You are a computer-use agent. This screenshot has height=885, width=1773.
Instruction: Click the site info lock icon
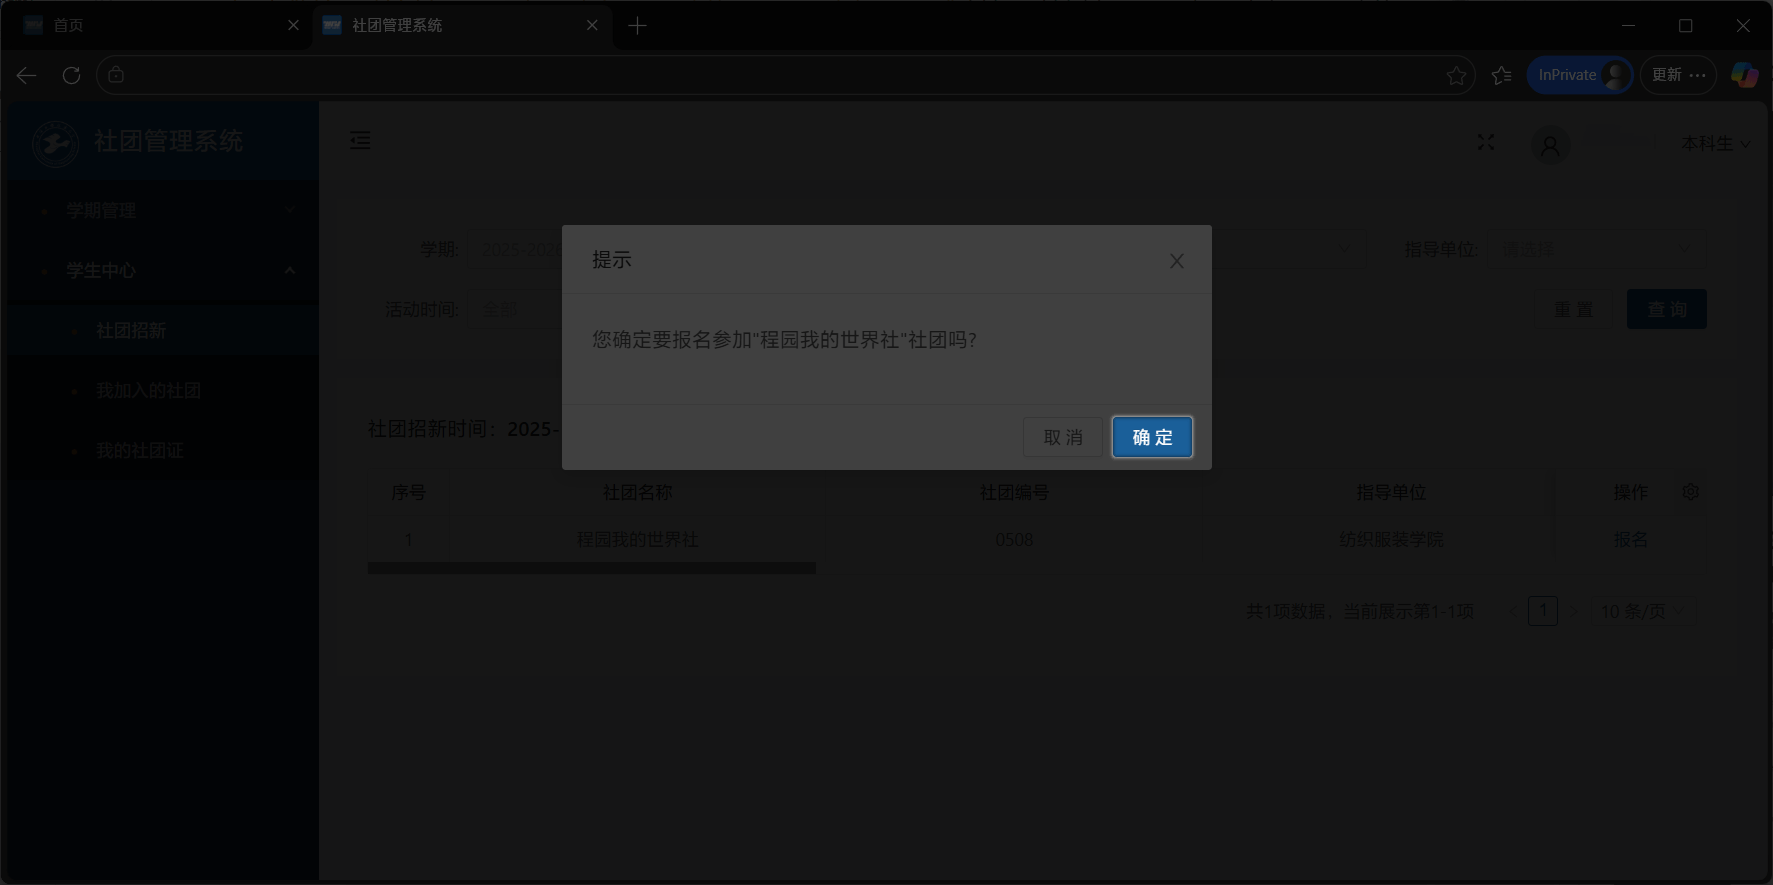point(116,75)
